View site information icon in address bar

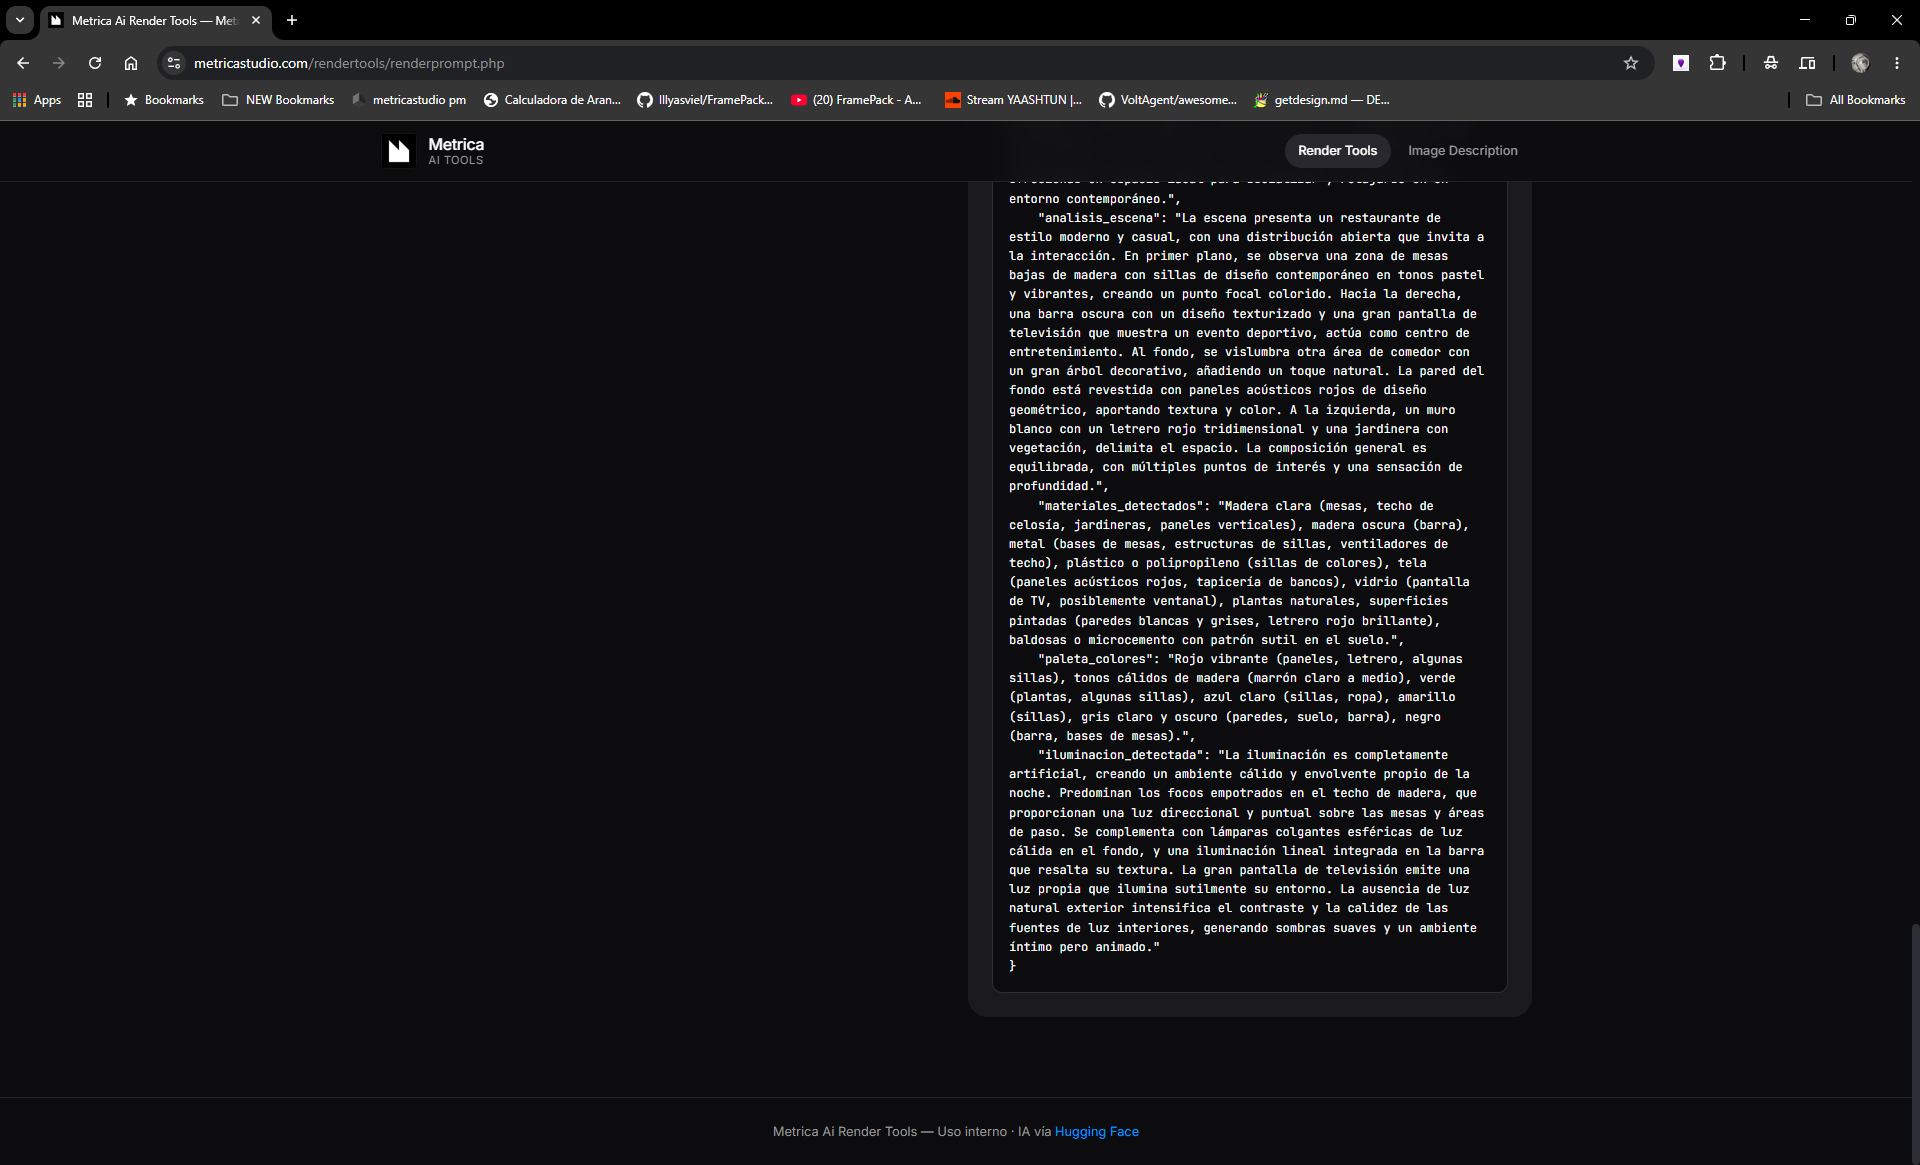(x=174, y=63)
